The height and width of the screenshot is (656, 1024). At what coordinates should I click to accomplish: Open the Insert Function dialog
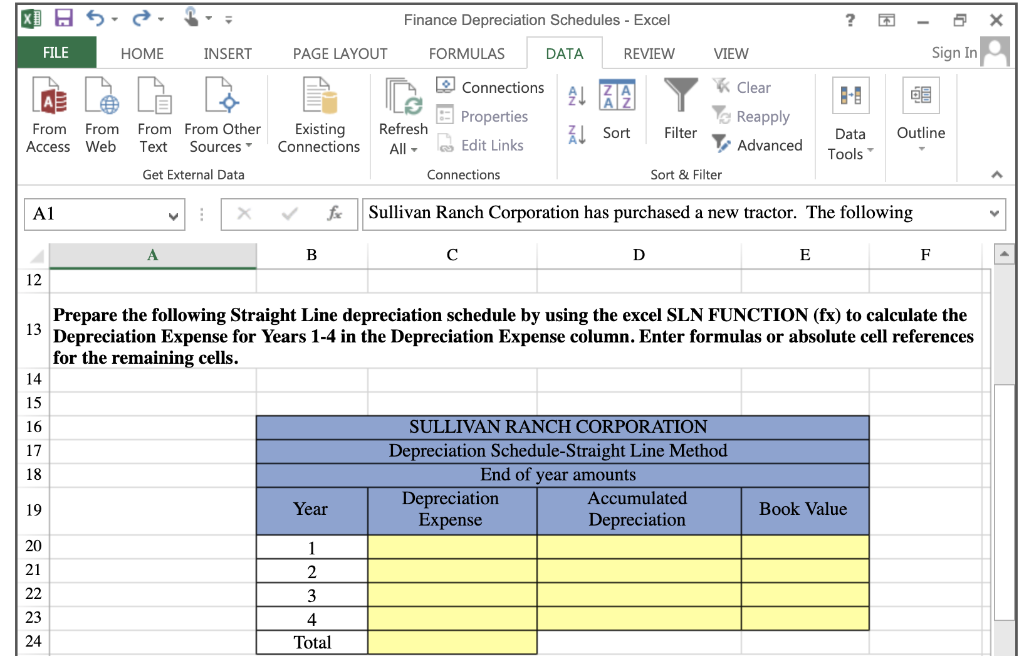pos(337,212)
